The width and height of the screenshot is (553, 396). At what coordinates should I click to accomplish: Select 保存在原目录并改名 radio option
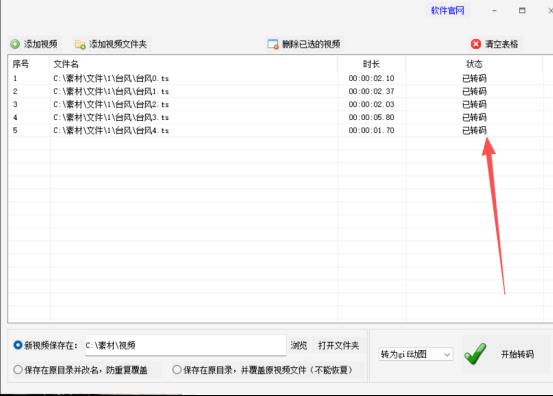(18, 370)
